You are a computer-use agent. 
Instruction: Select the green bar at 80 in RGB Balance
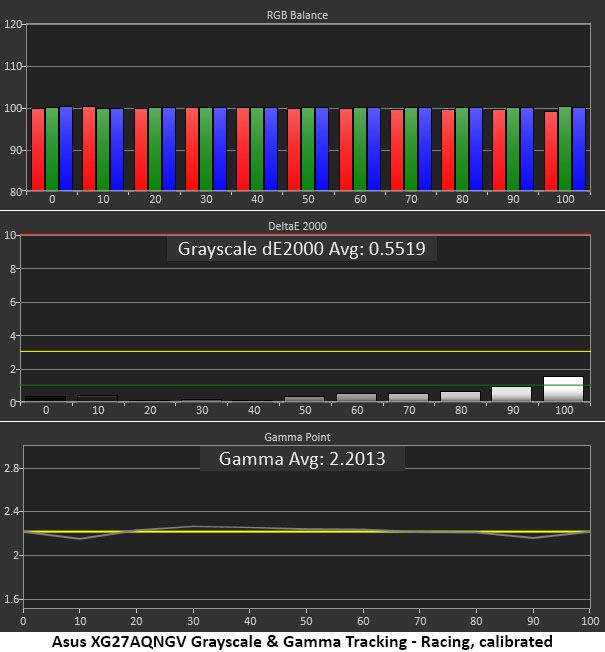tap(462, 149)
